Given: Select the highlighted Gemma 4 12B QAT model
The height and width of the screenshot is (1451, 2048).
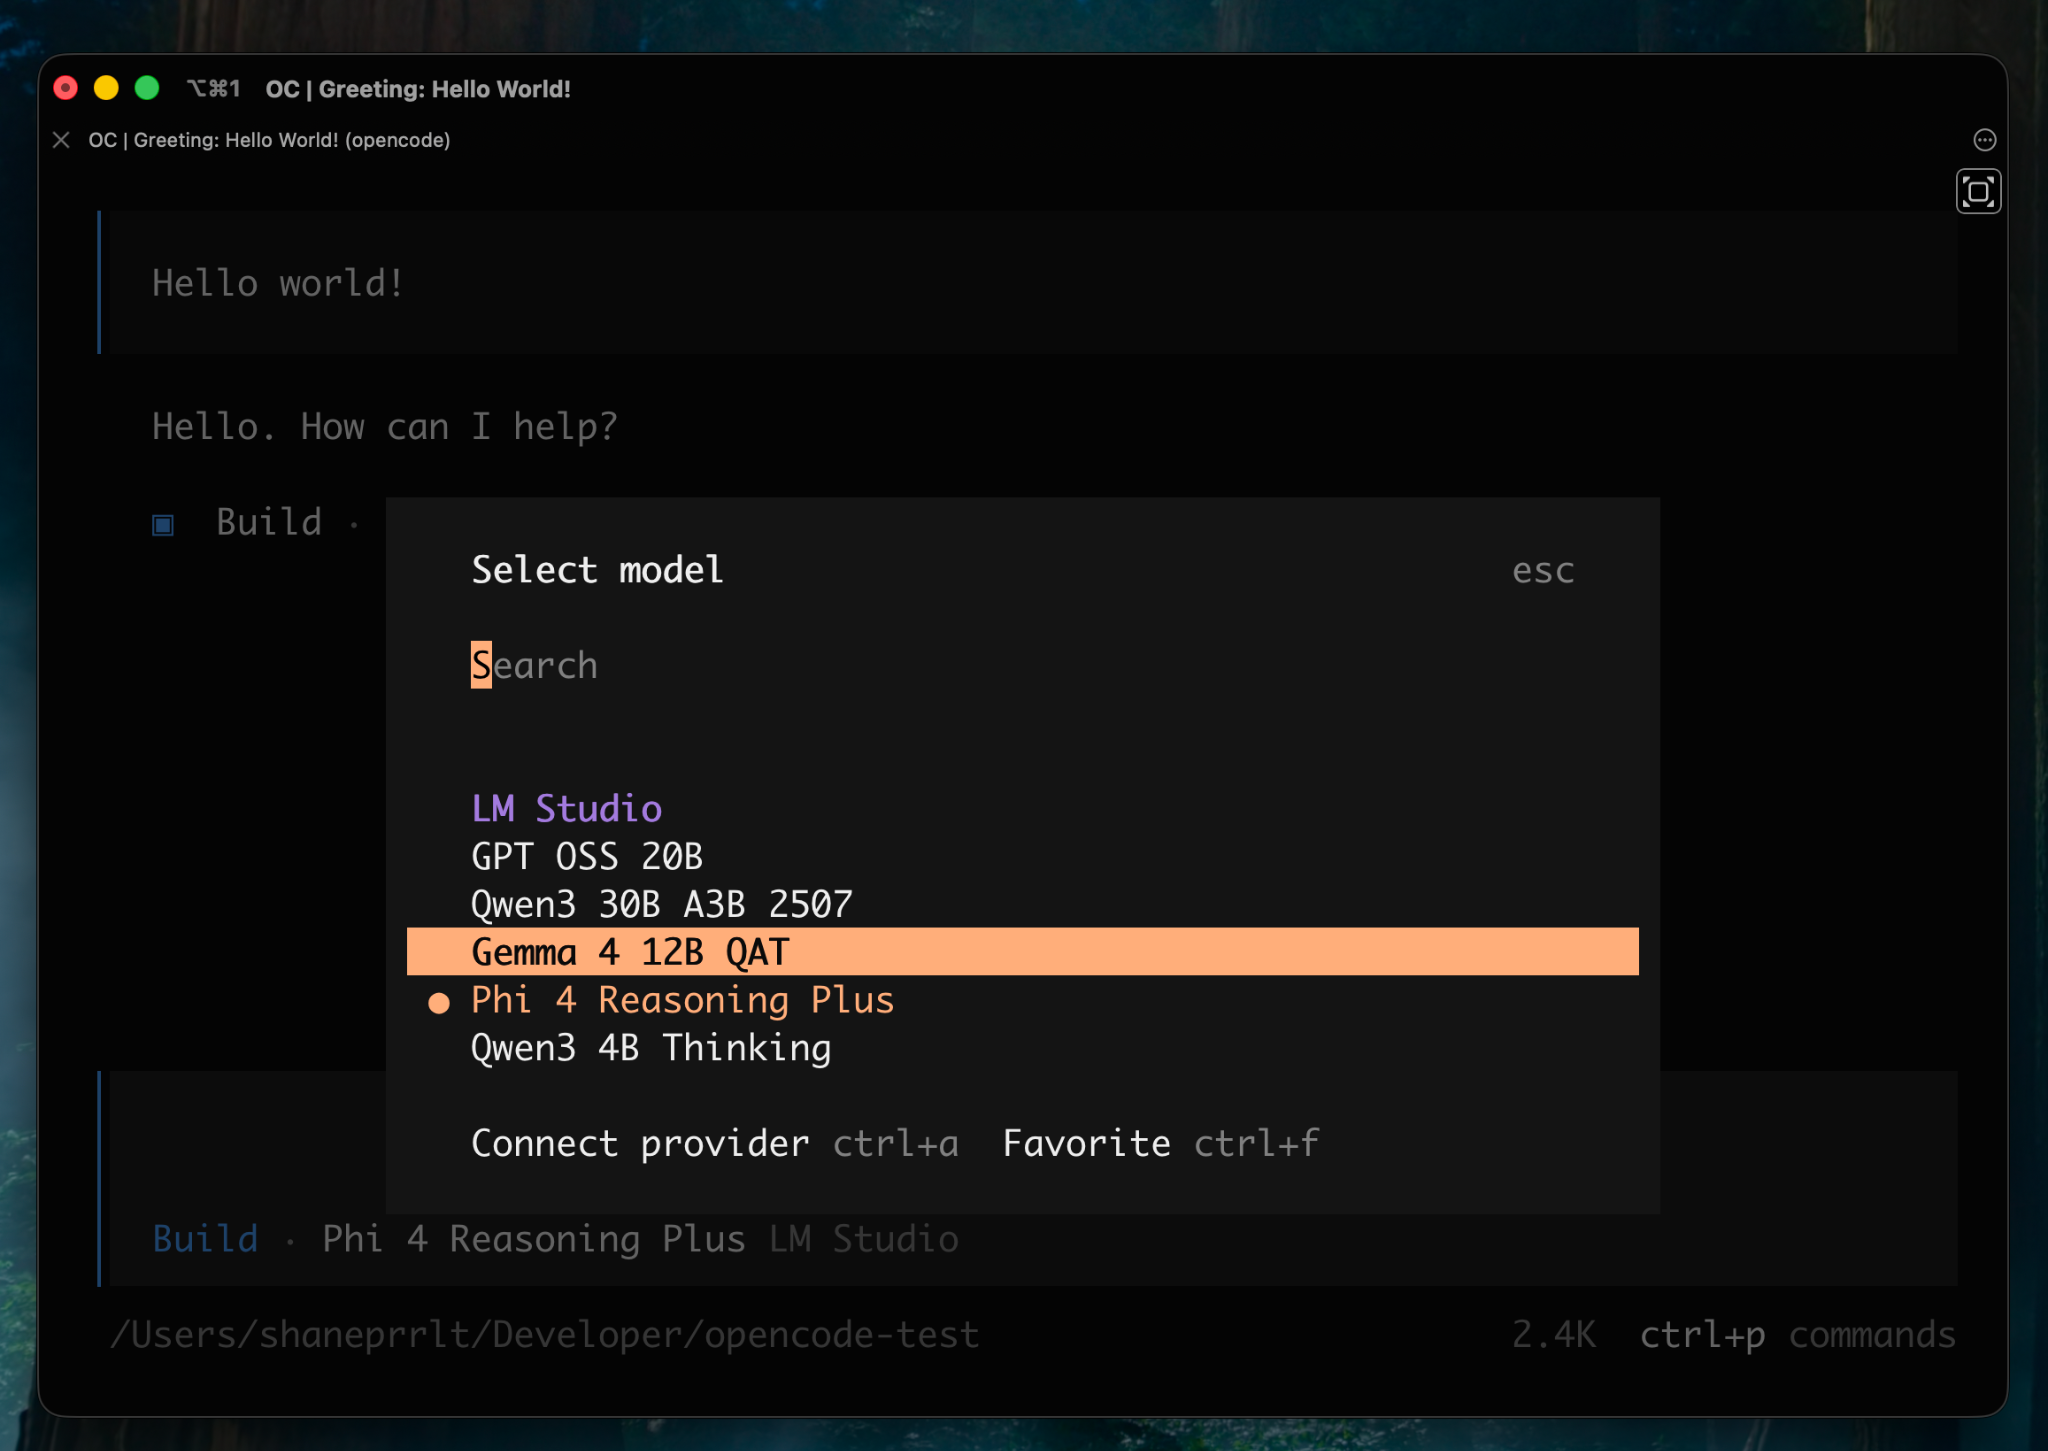Looking at the screenshot, I should point(1022,952).
